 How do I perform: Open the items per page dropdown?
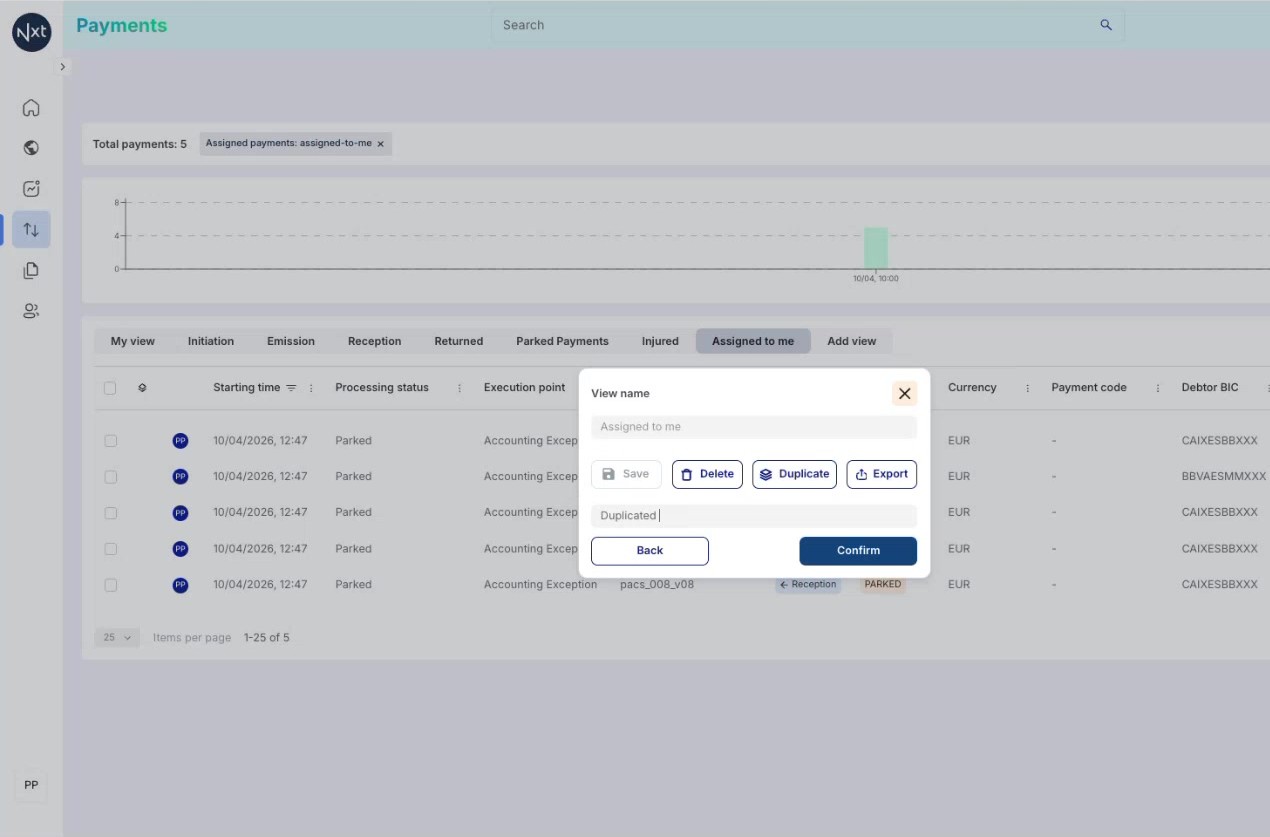(x=117, y=637)
